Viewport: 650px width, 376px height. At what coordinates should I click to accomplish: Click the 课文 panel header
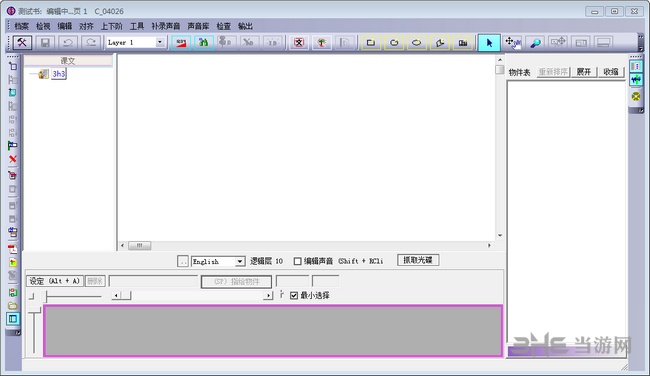[x=68, y=61]
